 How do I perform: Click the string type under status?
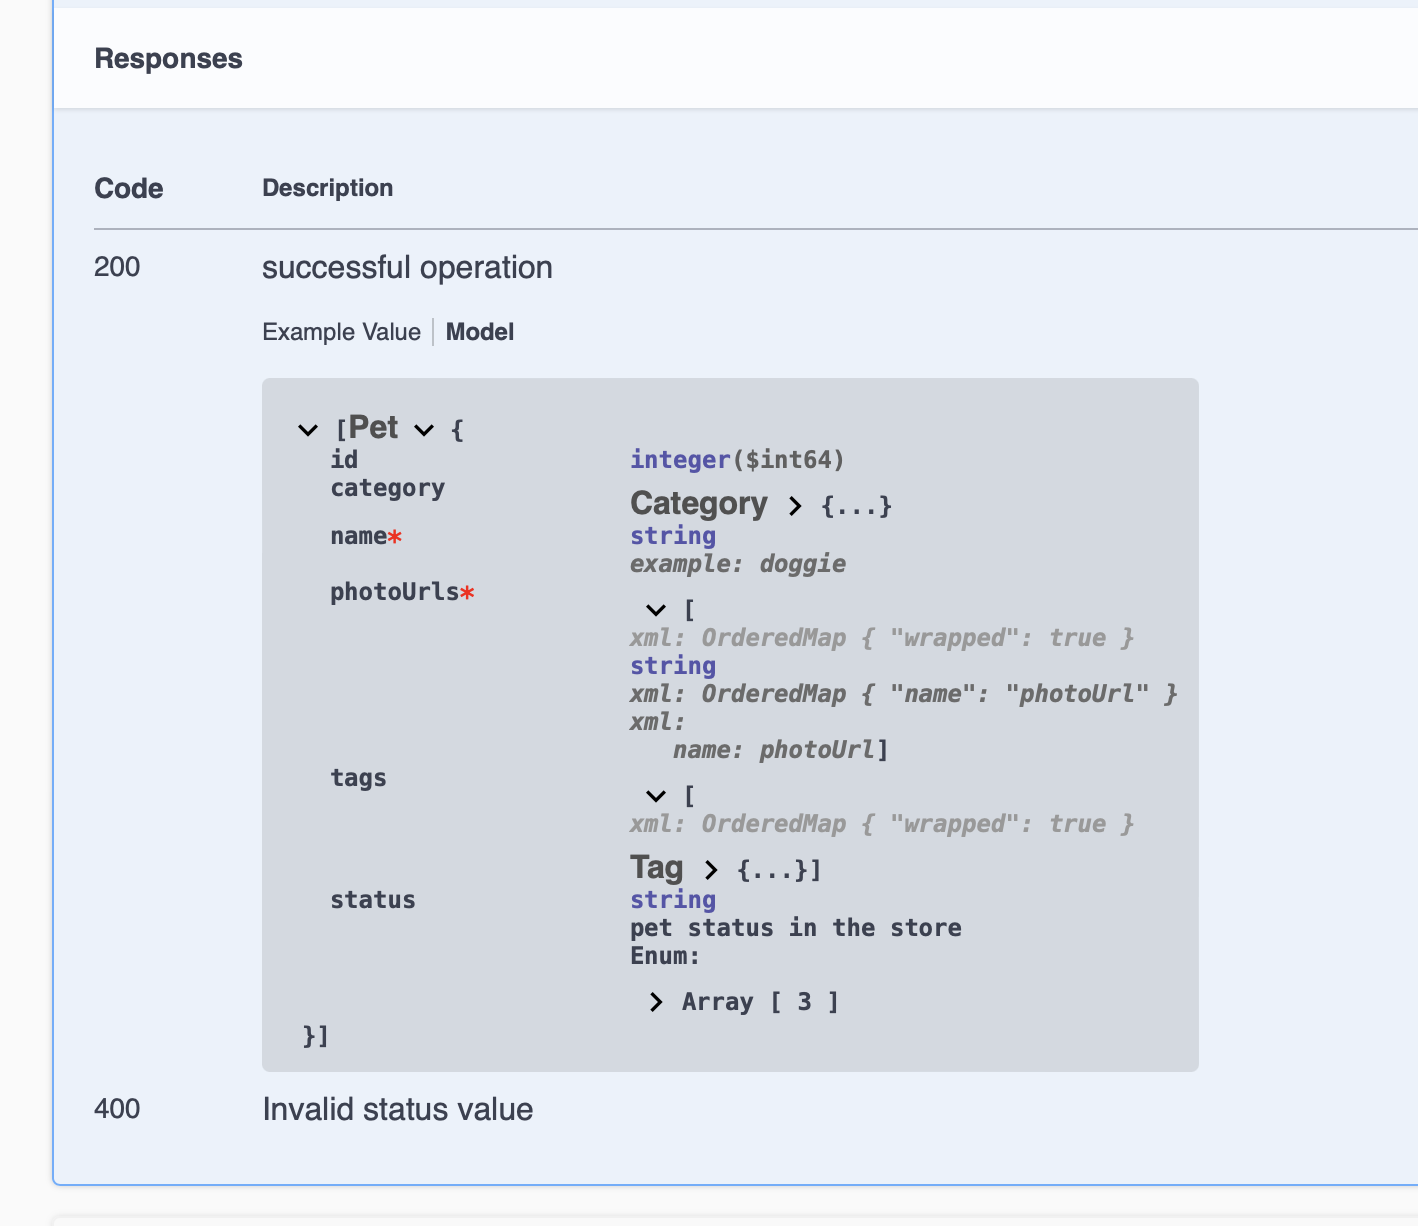pos(673,900)
